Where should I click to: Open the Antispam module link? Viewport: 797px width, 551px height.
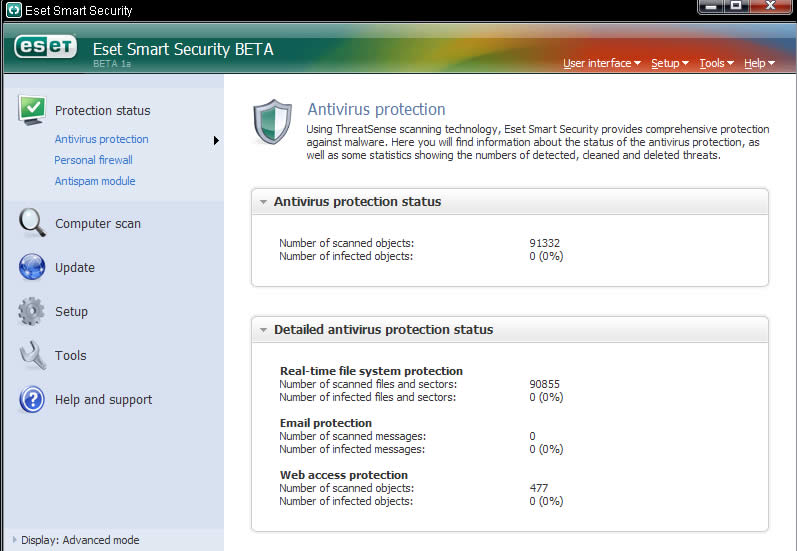95,181
